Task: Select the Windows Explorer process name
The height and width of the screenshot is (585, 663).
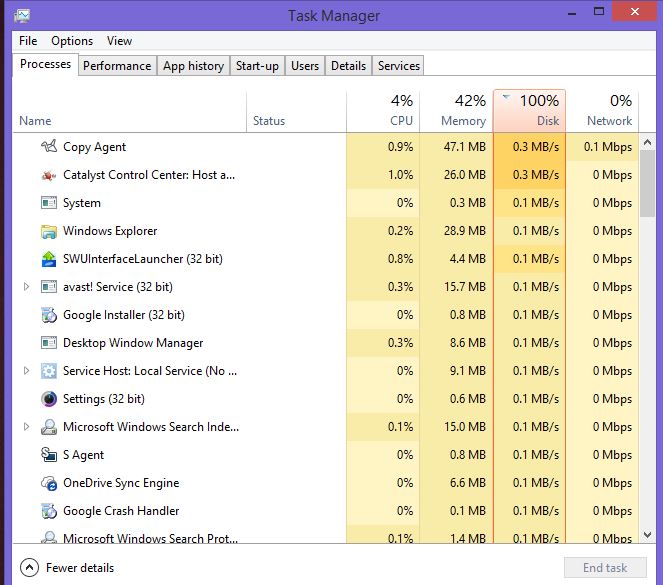Action: pos(110,231)
